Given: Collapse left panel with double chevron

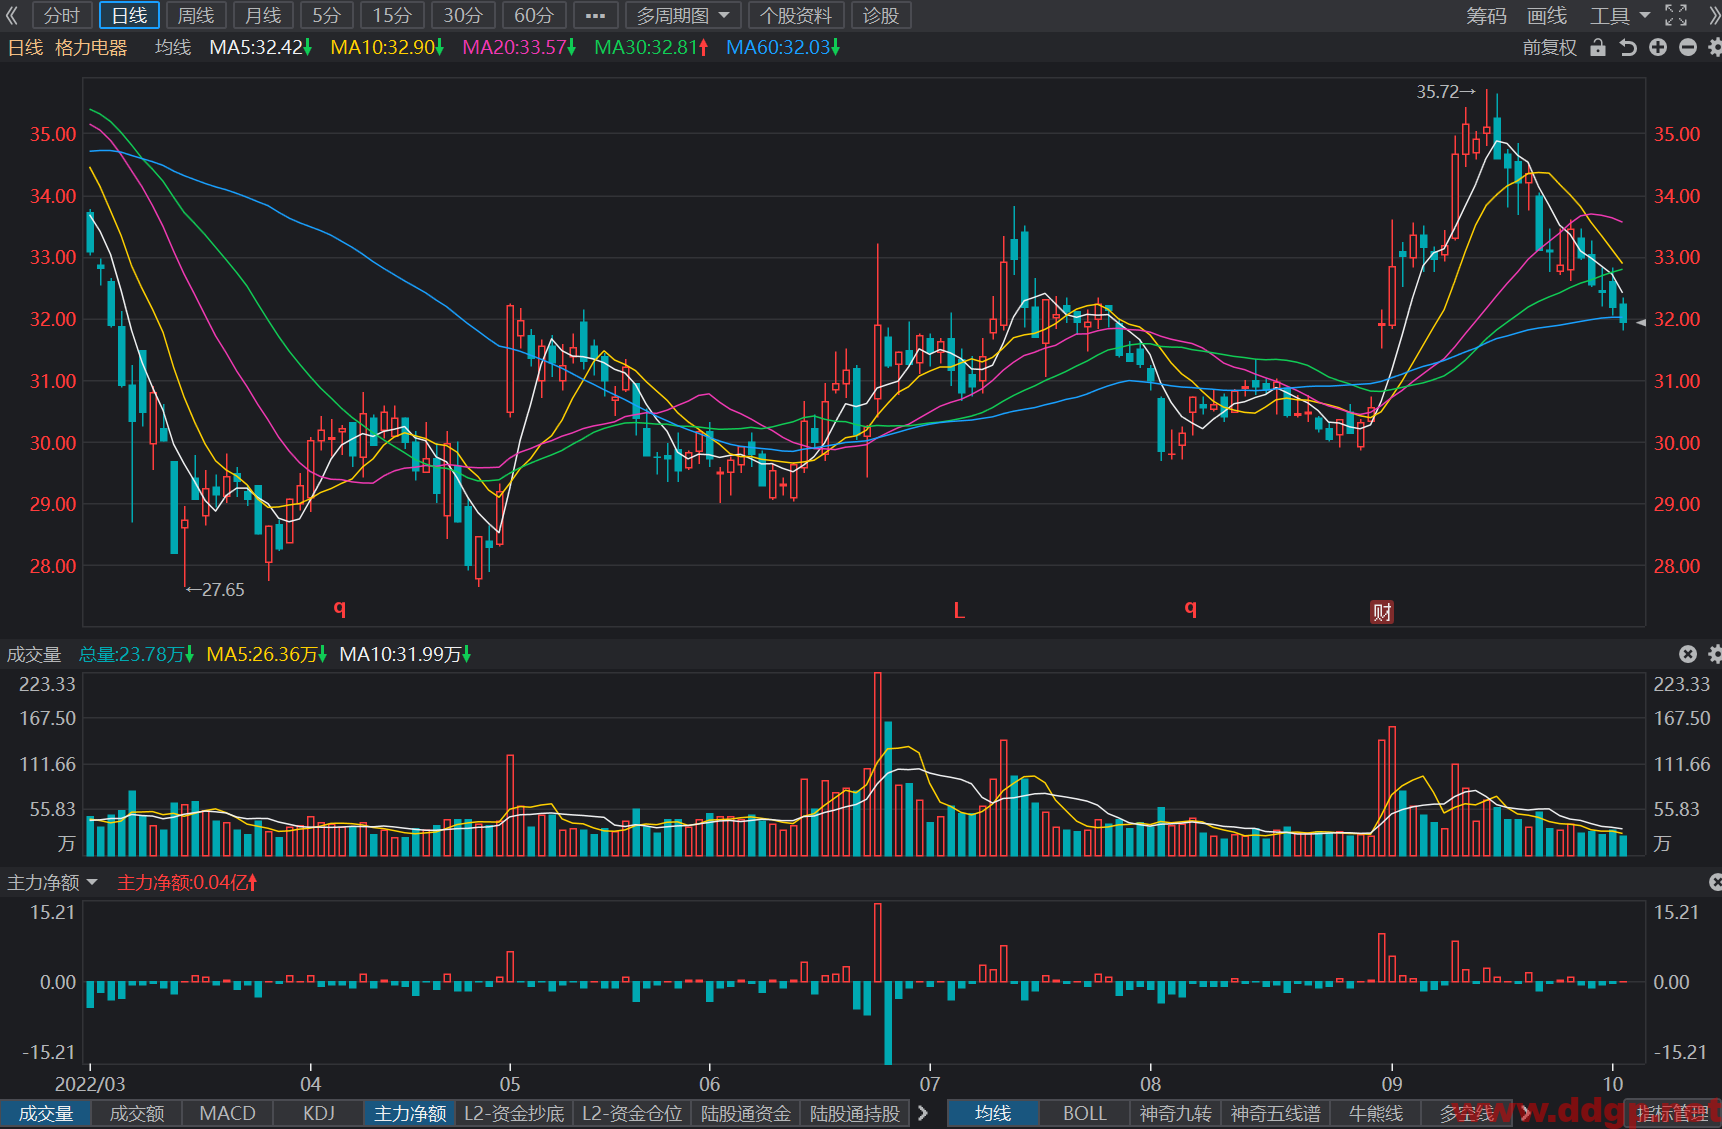Looking at the screenshot, I should coord(12,15).
